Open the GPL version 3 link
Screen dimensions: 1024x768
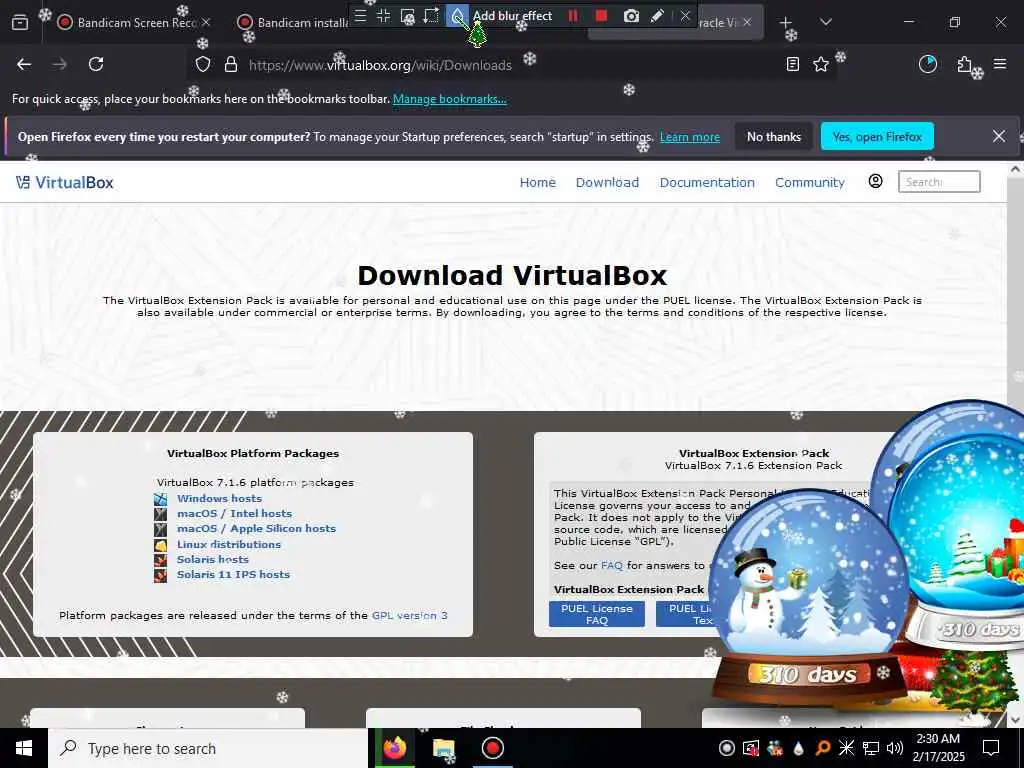(x=409, y=615)
